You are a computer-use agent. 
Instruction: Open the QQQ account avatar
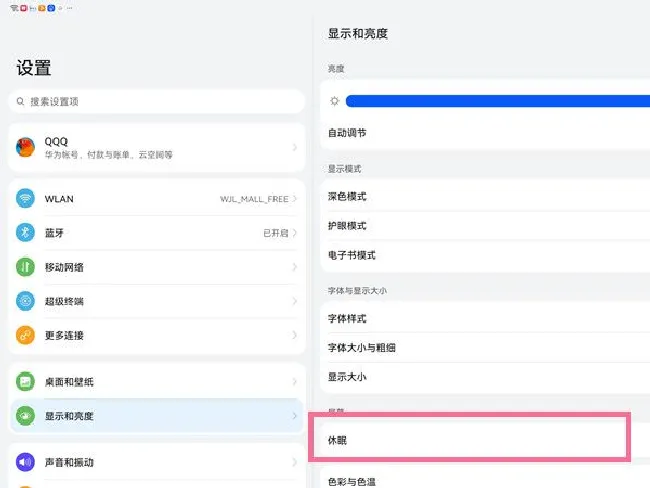point(25,147)
